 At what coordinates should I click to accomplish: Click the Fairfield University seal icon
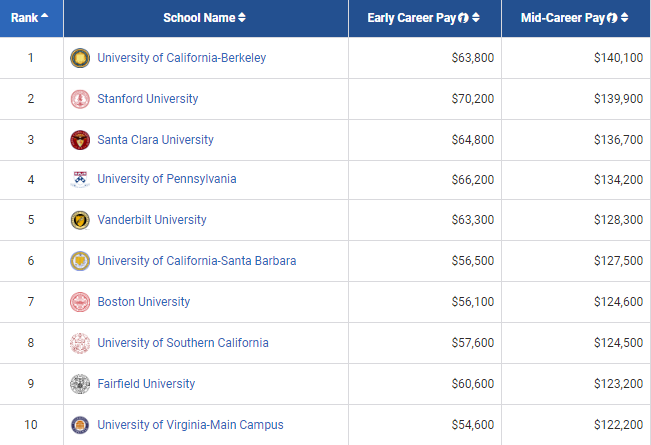click(80, 384)
